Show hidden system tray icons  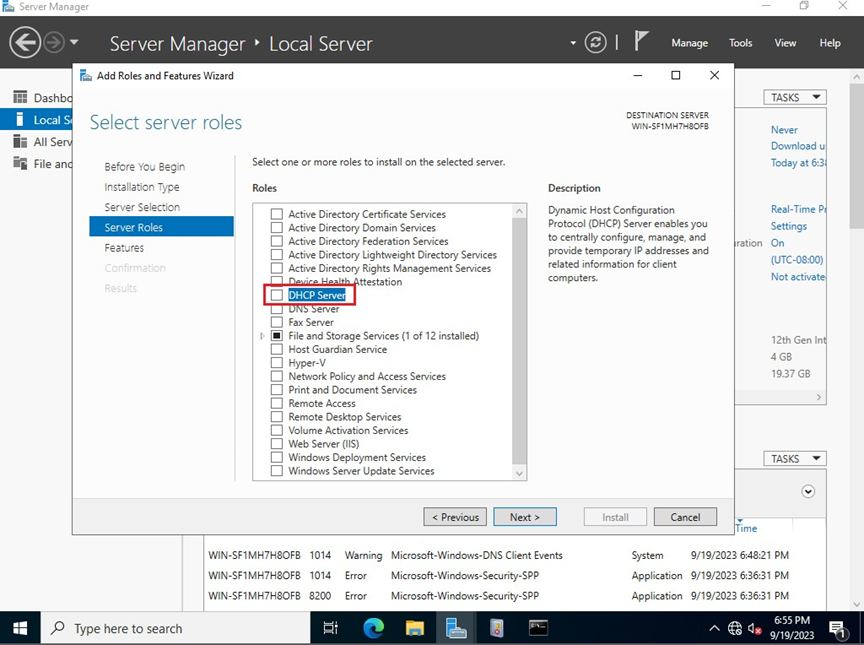click(714, 628)
